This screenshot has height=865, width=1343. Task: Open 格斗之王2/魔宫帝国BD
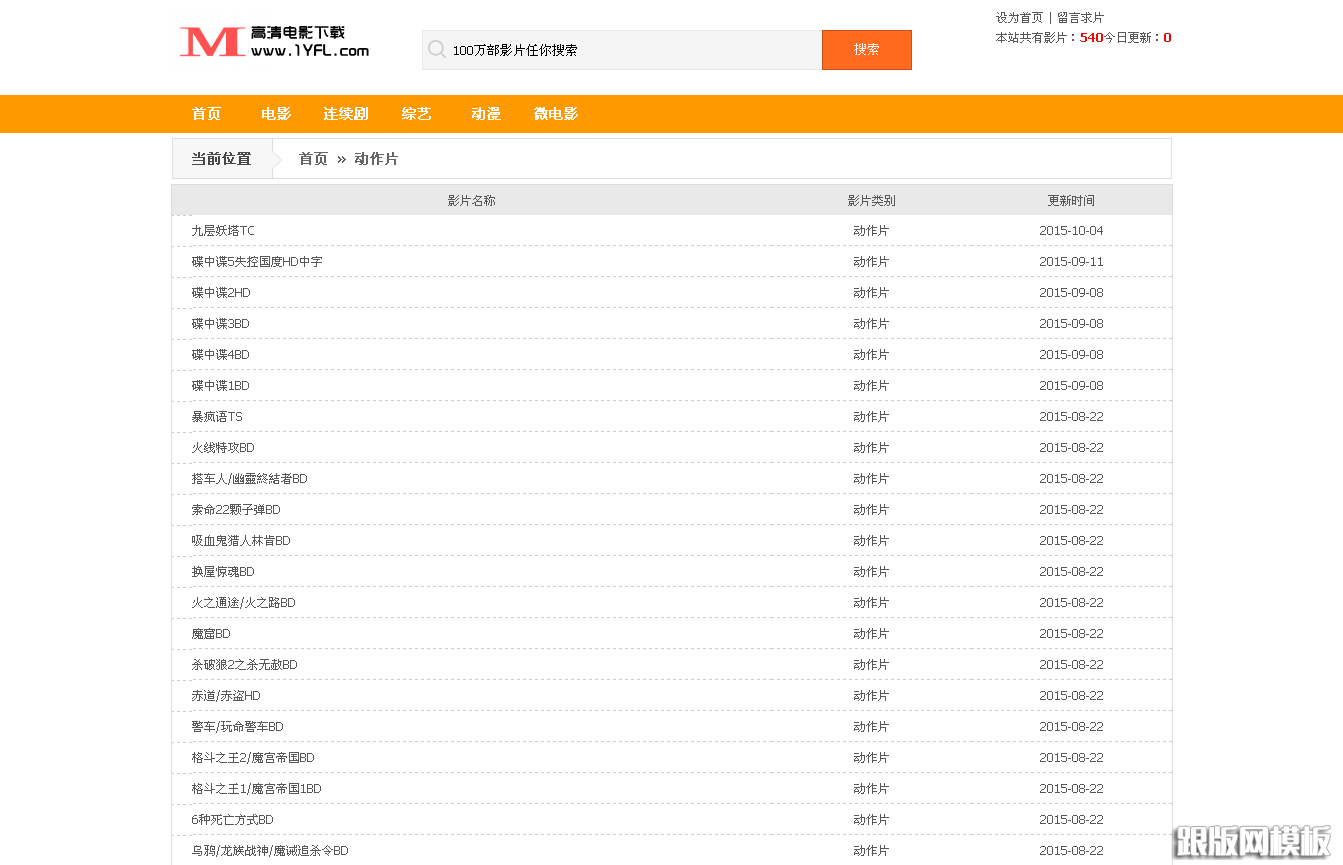tap(252, 757)
